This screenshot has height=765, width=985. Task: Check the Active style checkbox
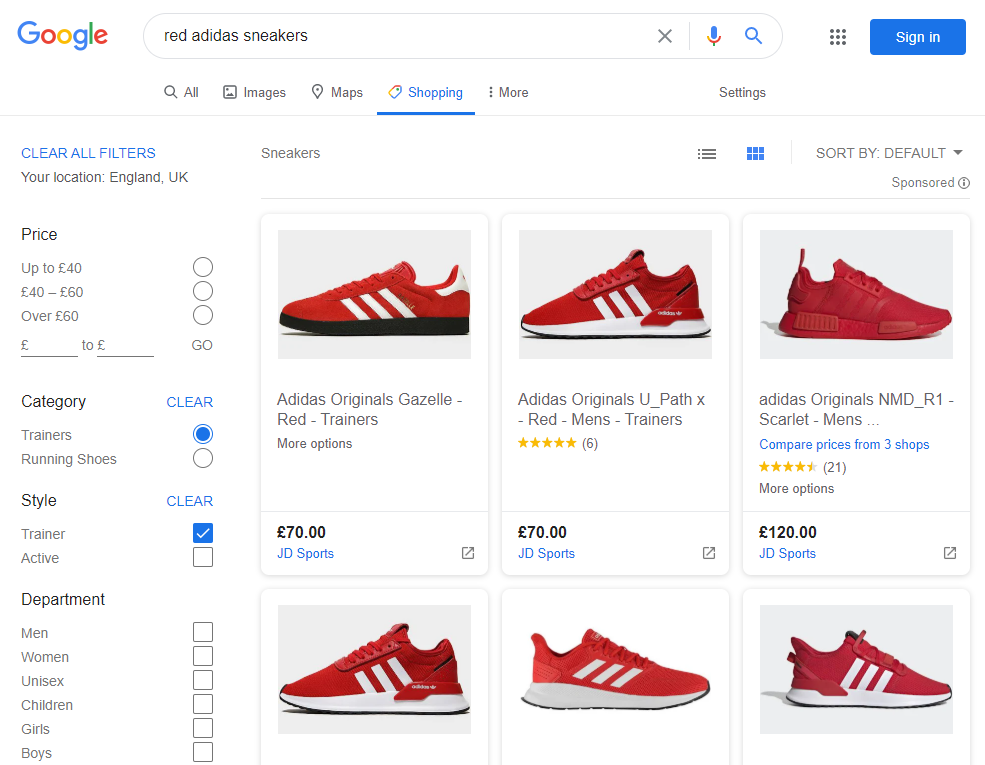pyautogui.click(x=203, y=556)
